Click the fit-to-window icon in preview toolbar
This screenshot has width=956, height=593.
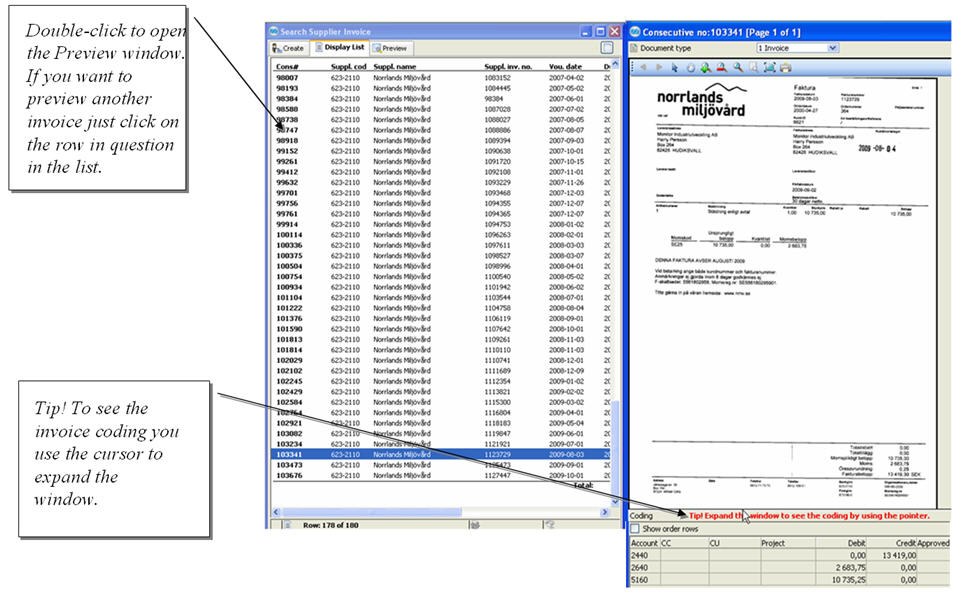[769, 68]
